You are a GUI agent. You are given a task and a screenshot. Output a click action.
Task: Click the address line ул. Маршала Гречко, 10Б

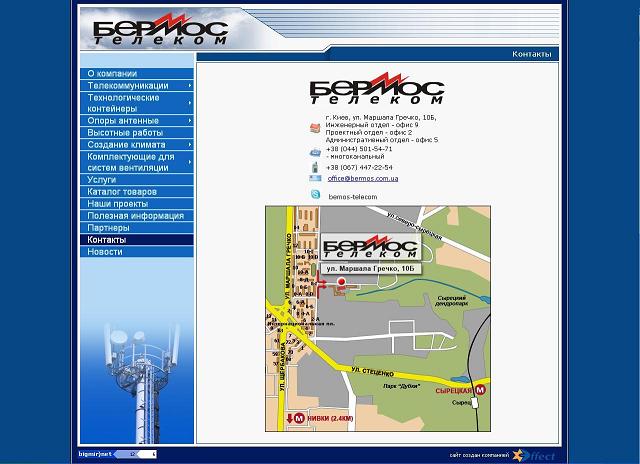[381, 118]
